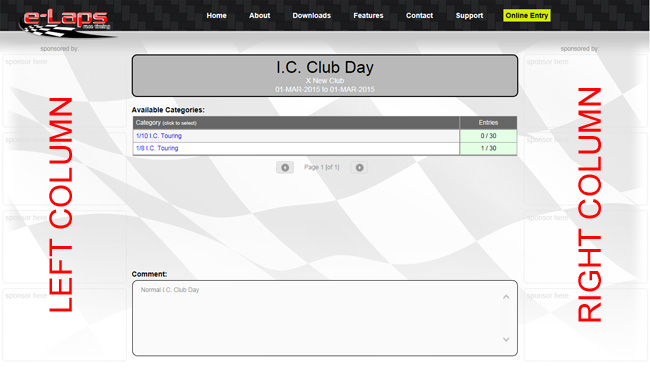Click inside the Comment text area

325,318
